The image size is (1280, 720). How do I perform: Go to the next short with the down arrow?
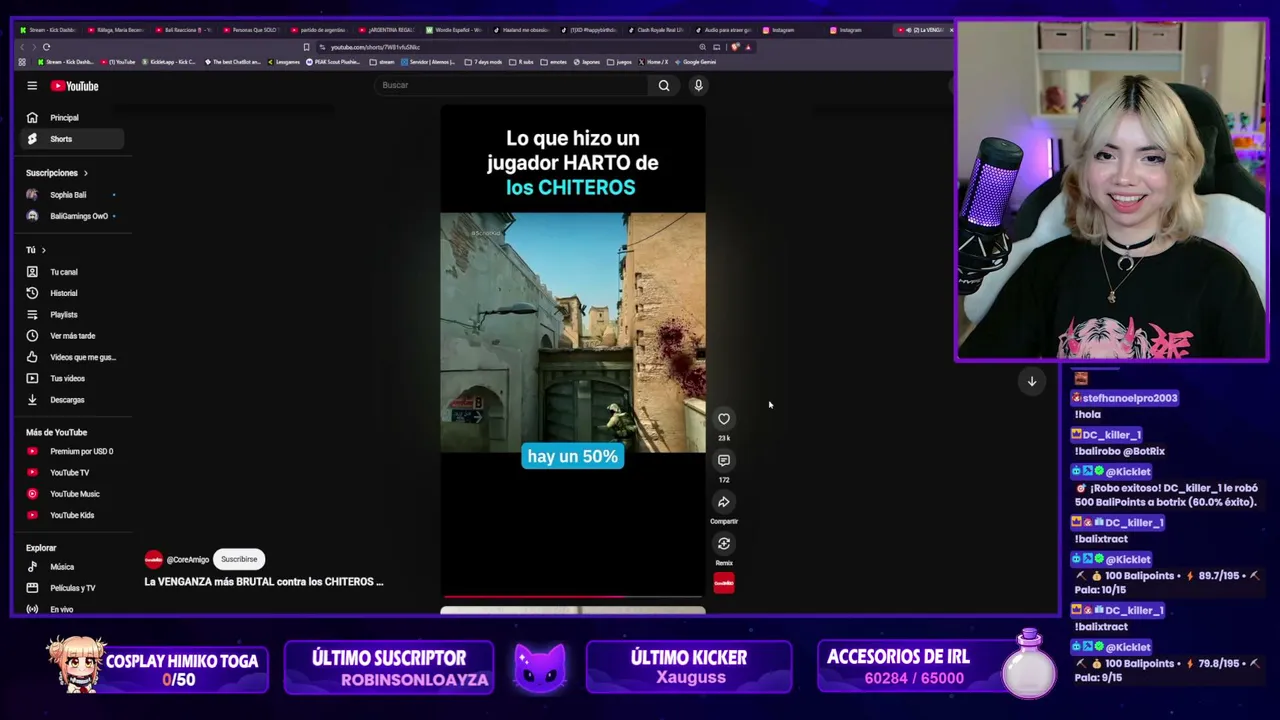[x=1032, y=381]
